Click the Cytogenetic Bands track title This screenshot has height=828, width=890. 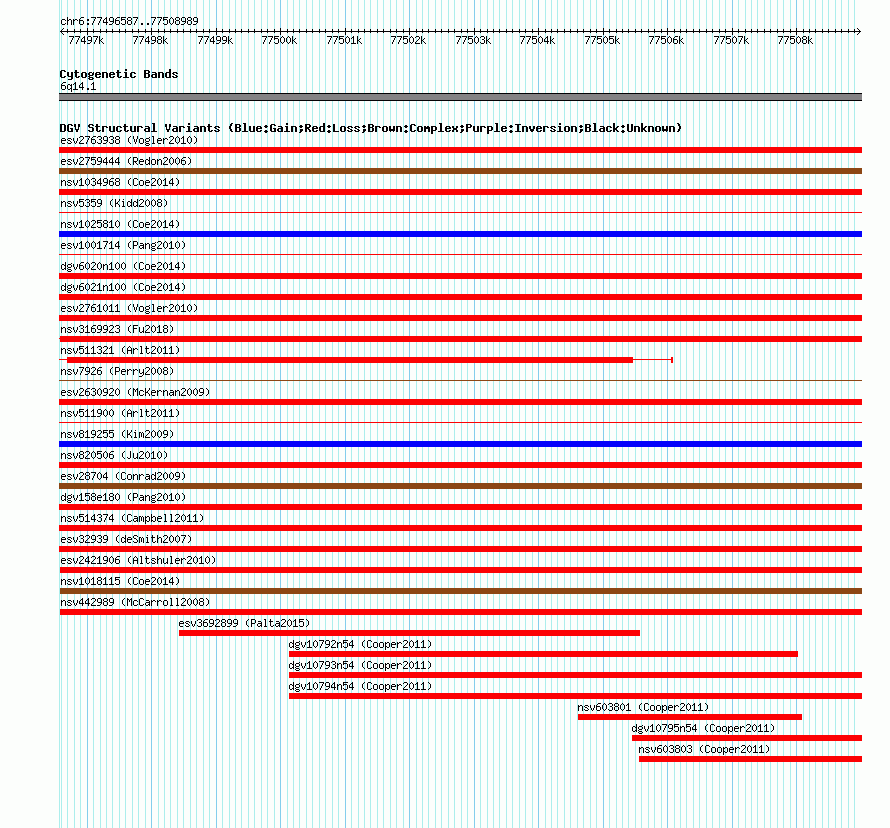click(x=119, y=74)
